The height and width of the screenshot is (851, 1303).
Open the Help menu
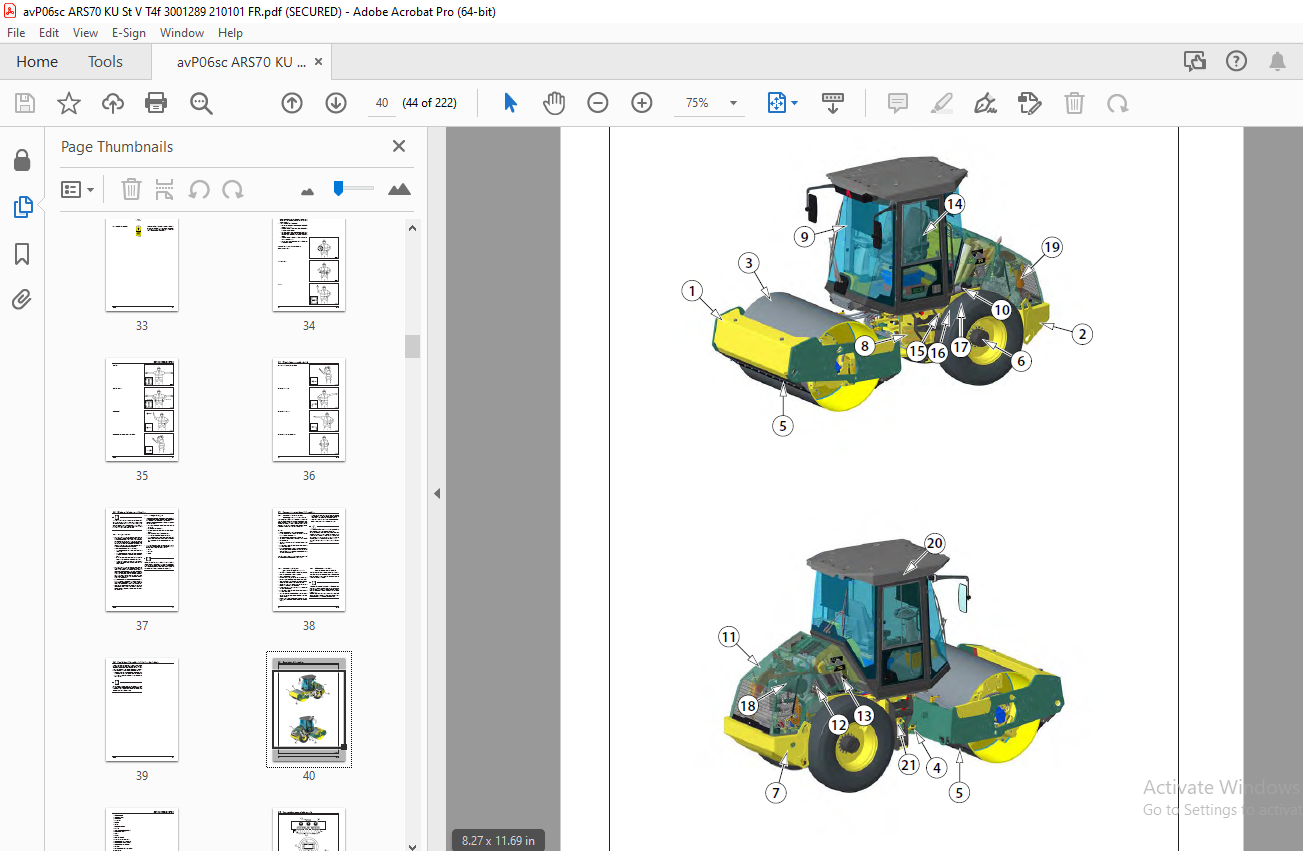pos(230,33)
